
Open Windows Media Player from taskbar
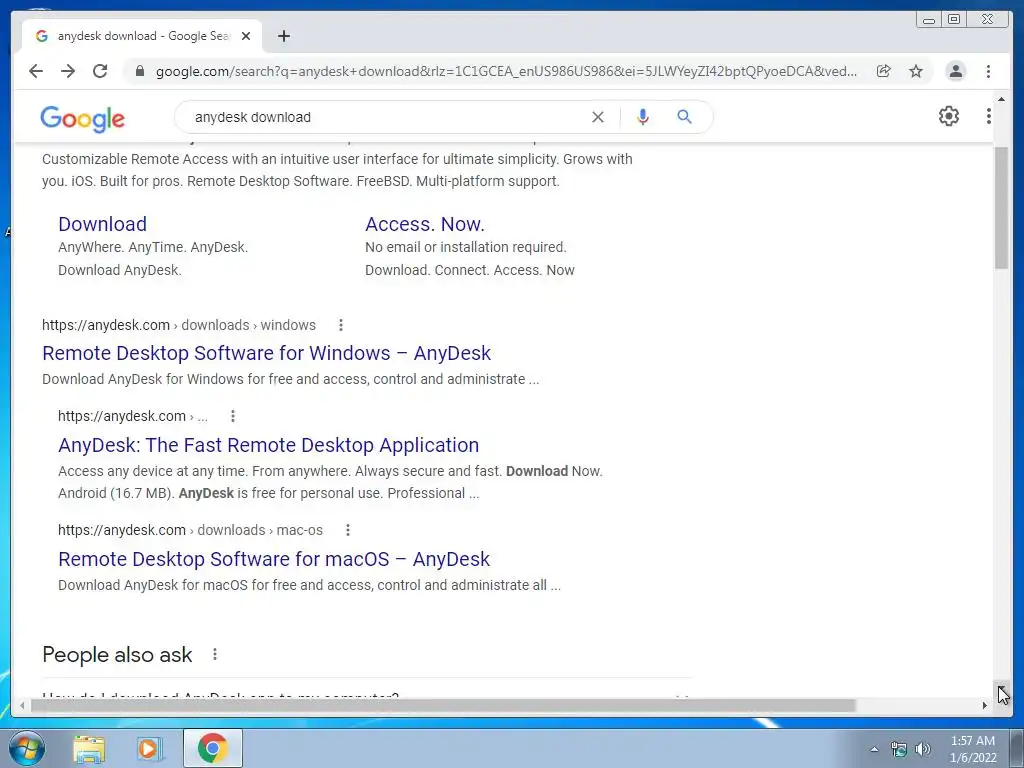150,748
